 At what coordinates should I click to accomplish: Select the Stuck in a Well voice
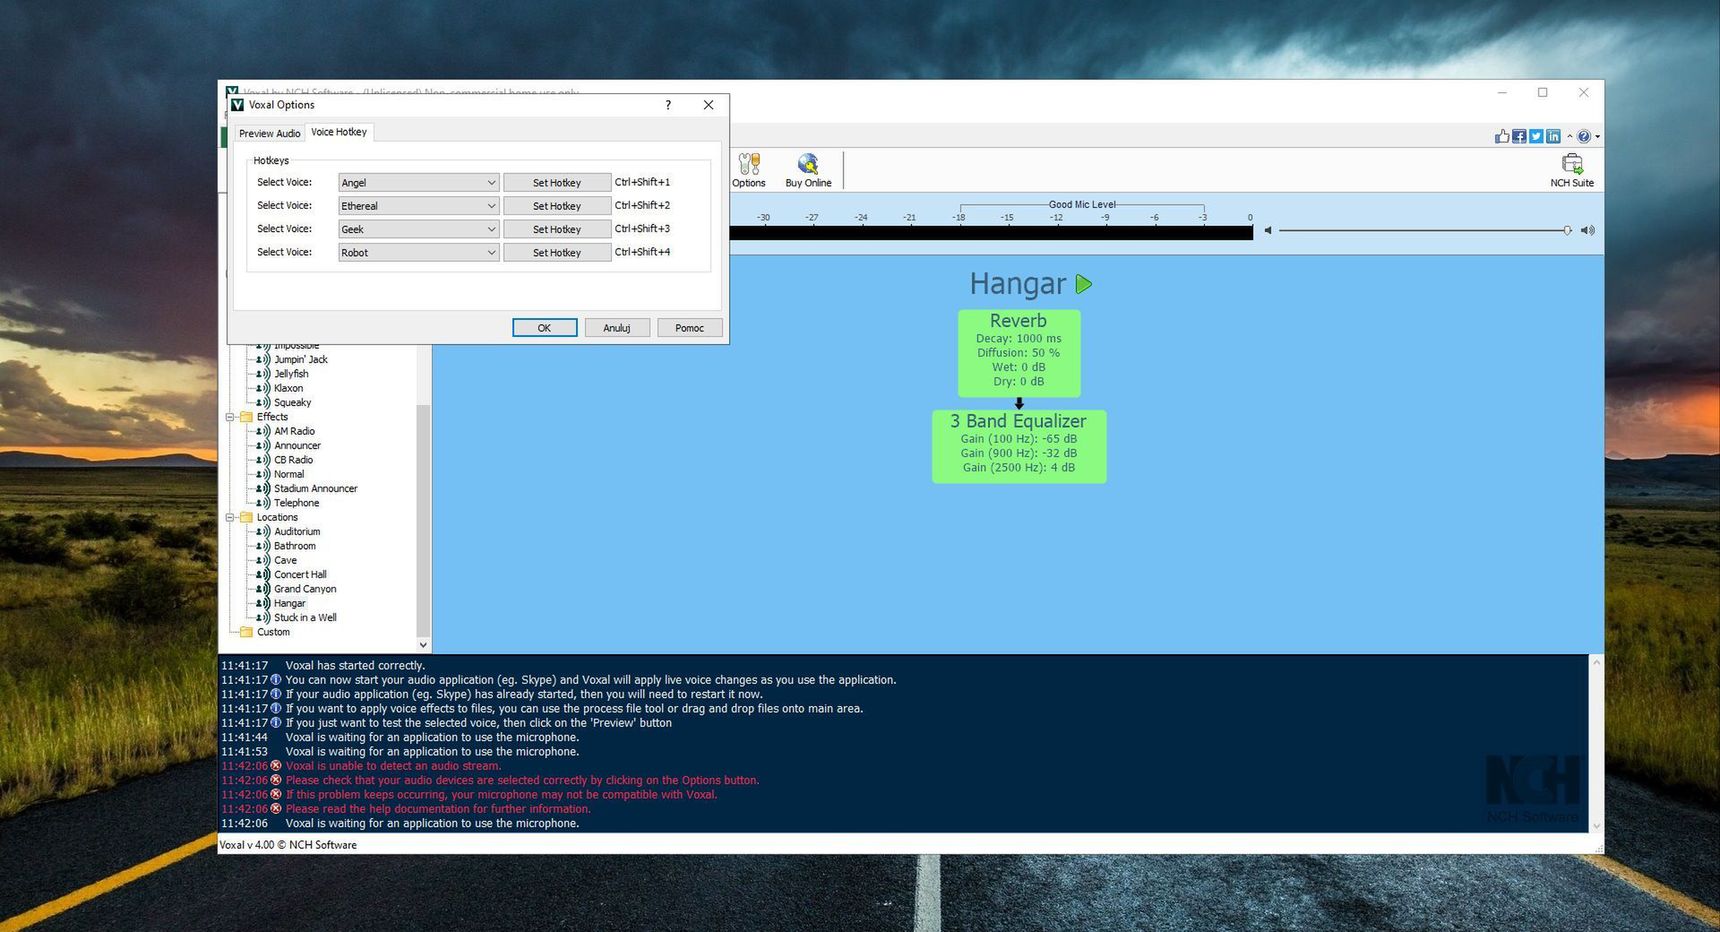point(305,618)
